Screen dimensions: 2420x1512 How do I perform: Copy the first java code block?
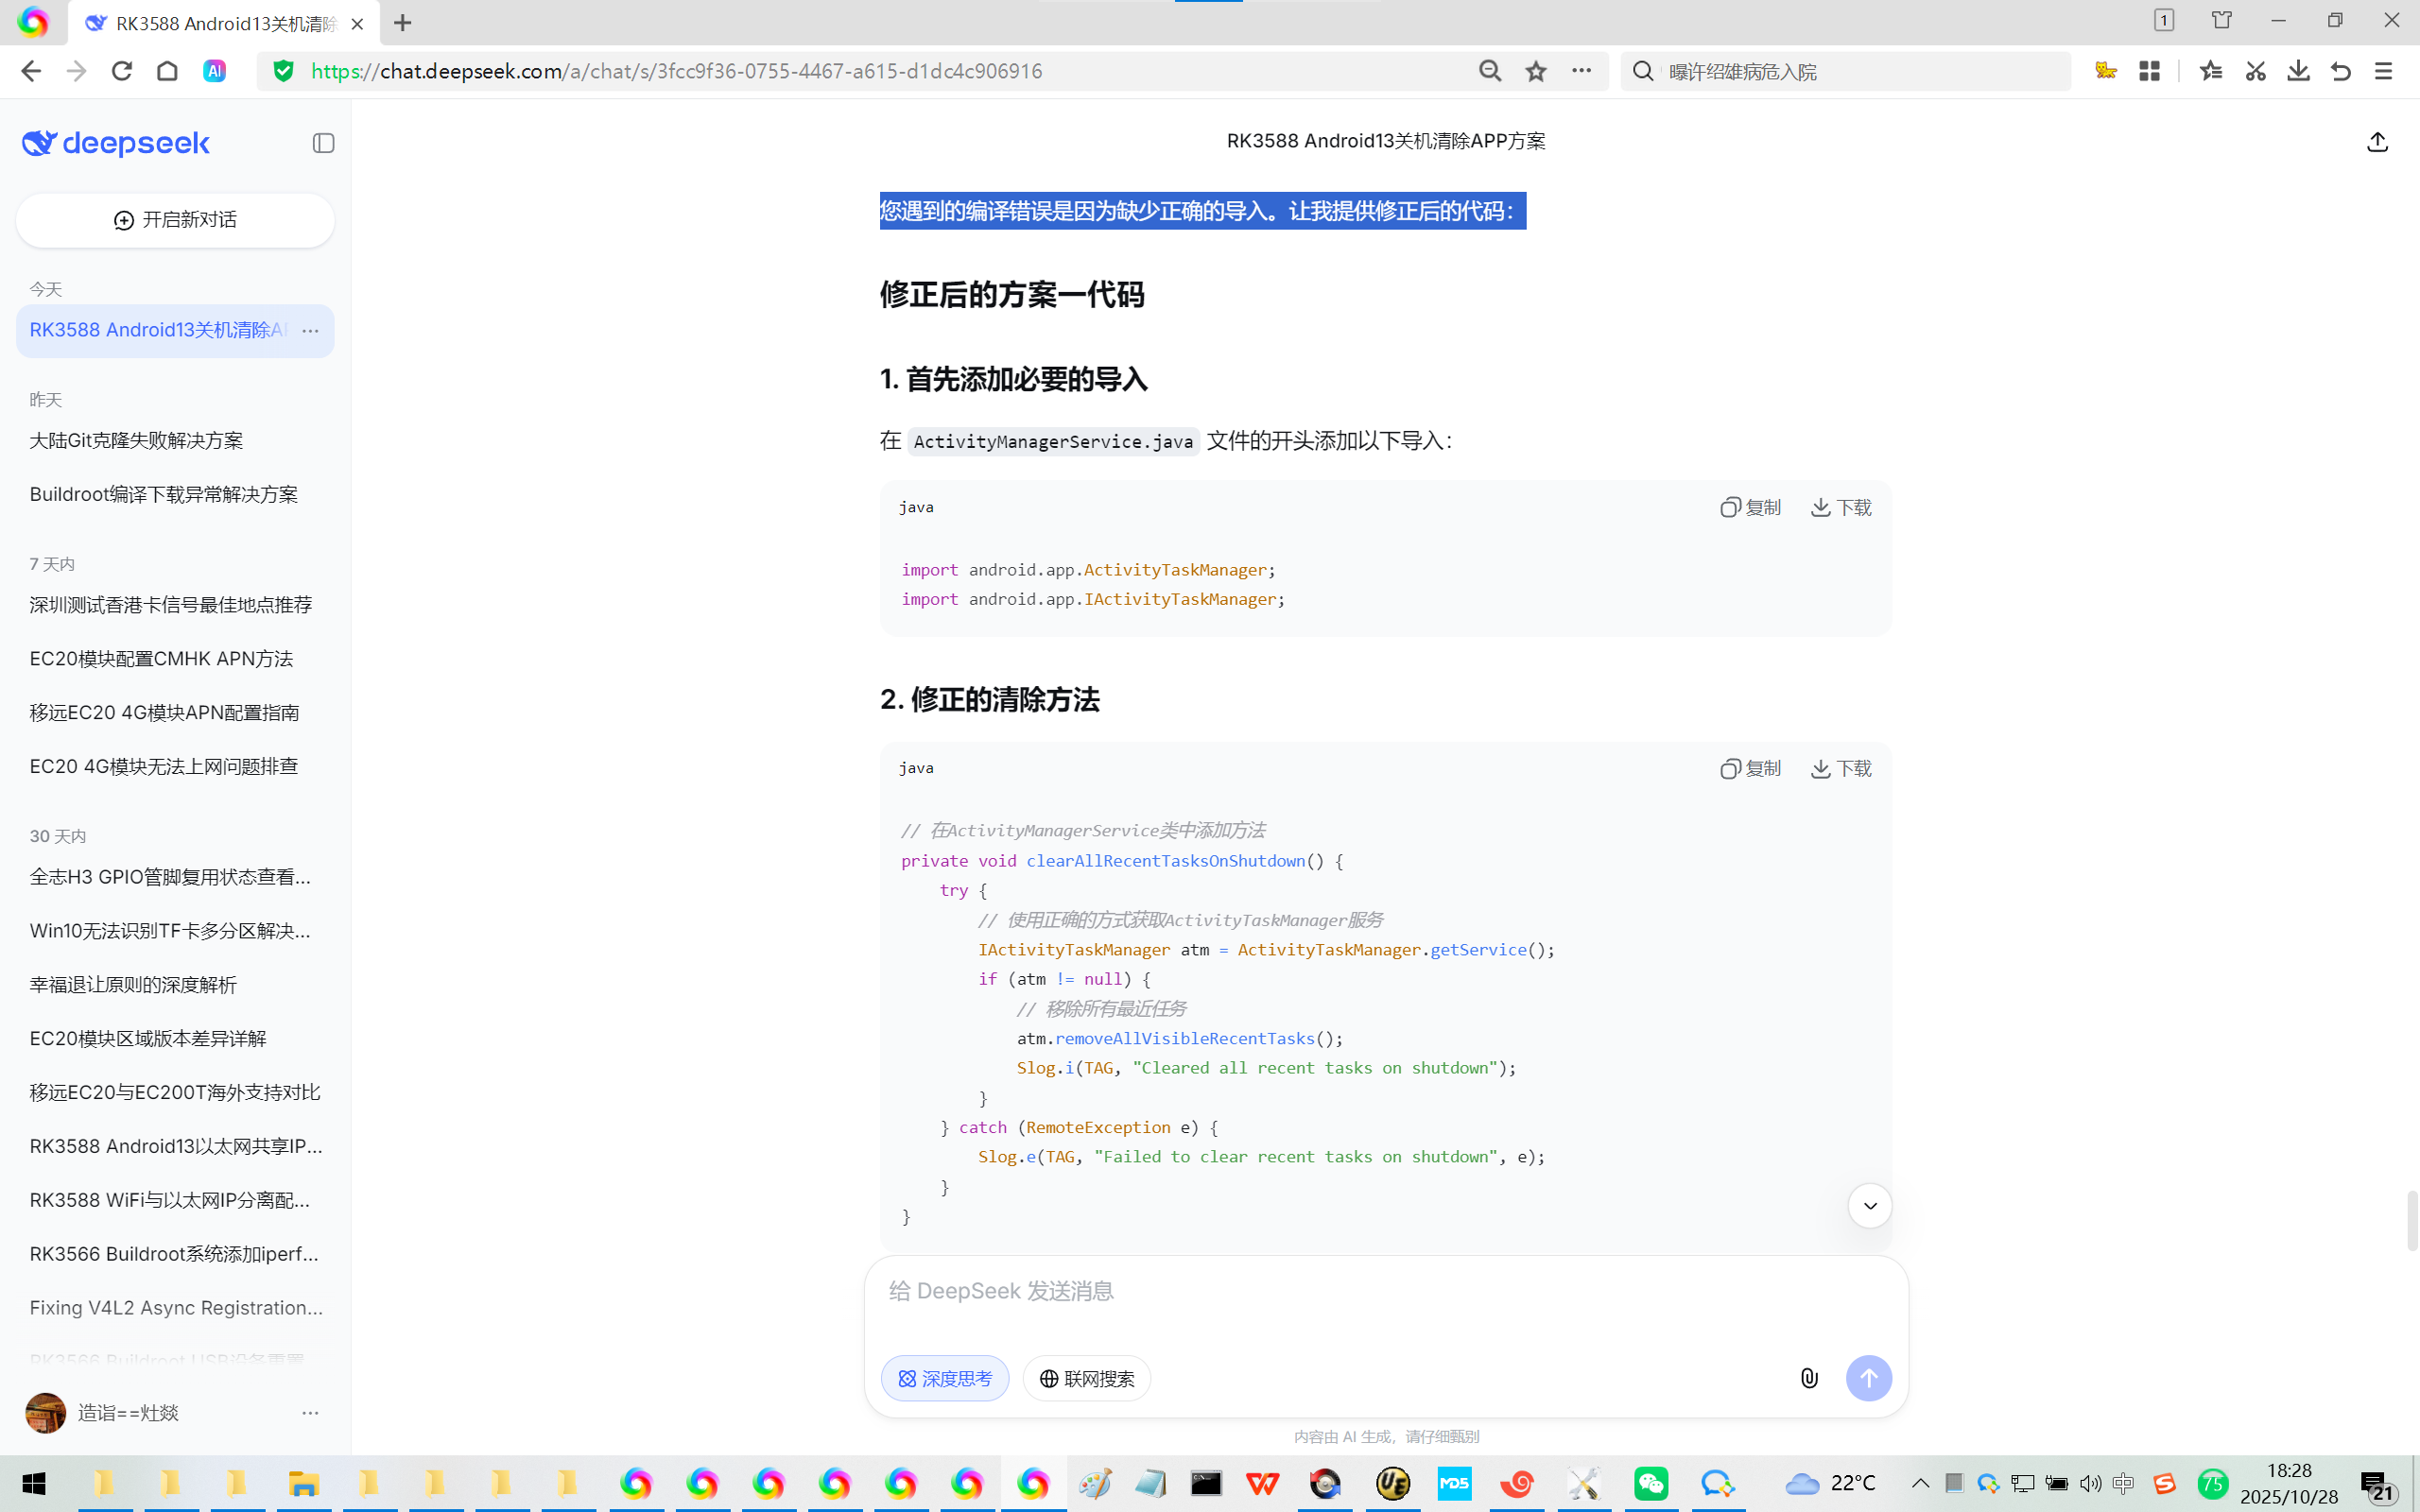click(x=1751, y=507)
